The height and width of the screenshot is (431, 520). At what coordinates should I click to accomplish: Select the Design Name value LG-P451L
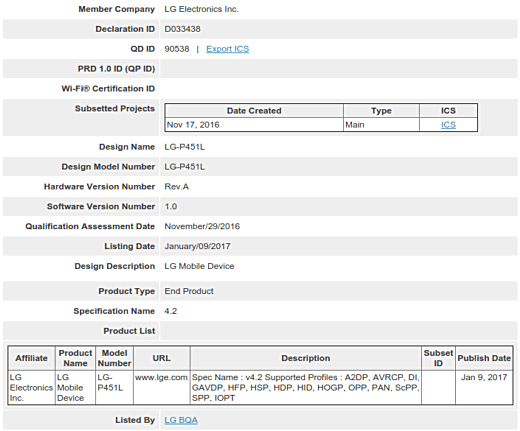pyautogui.click(x=185, y=147)
